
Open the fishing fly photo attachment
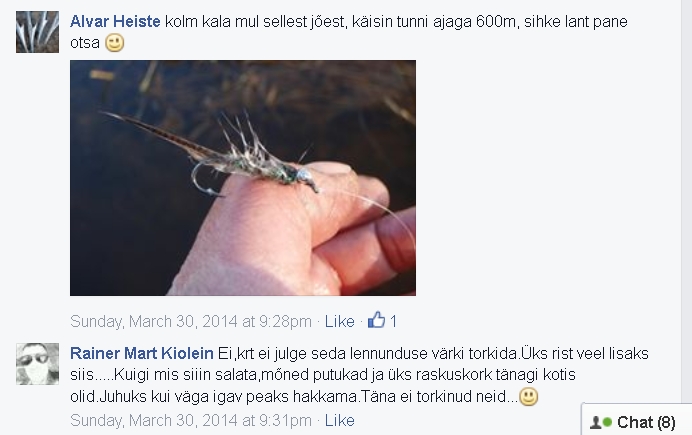[x=243, y=178]
